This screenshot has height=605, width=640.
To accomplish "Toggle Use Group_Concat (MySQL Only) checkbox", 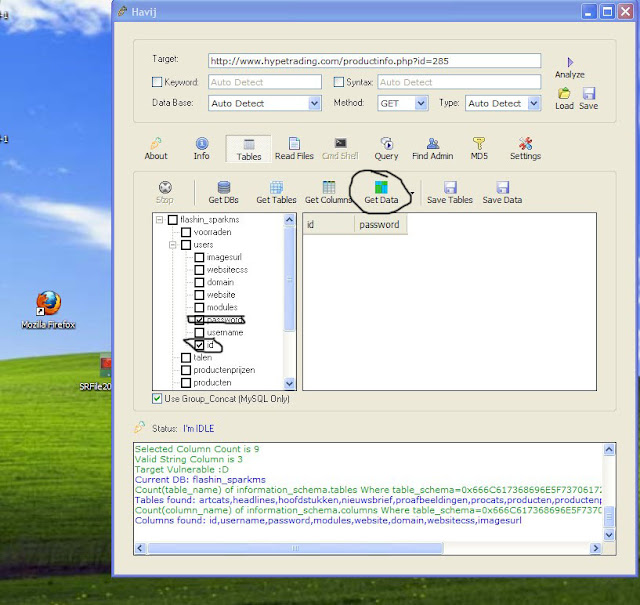I will (x=157, y=398).
